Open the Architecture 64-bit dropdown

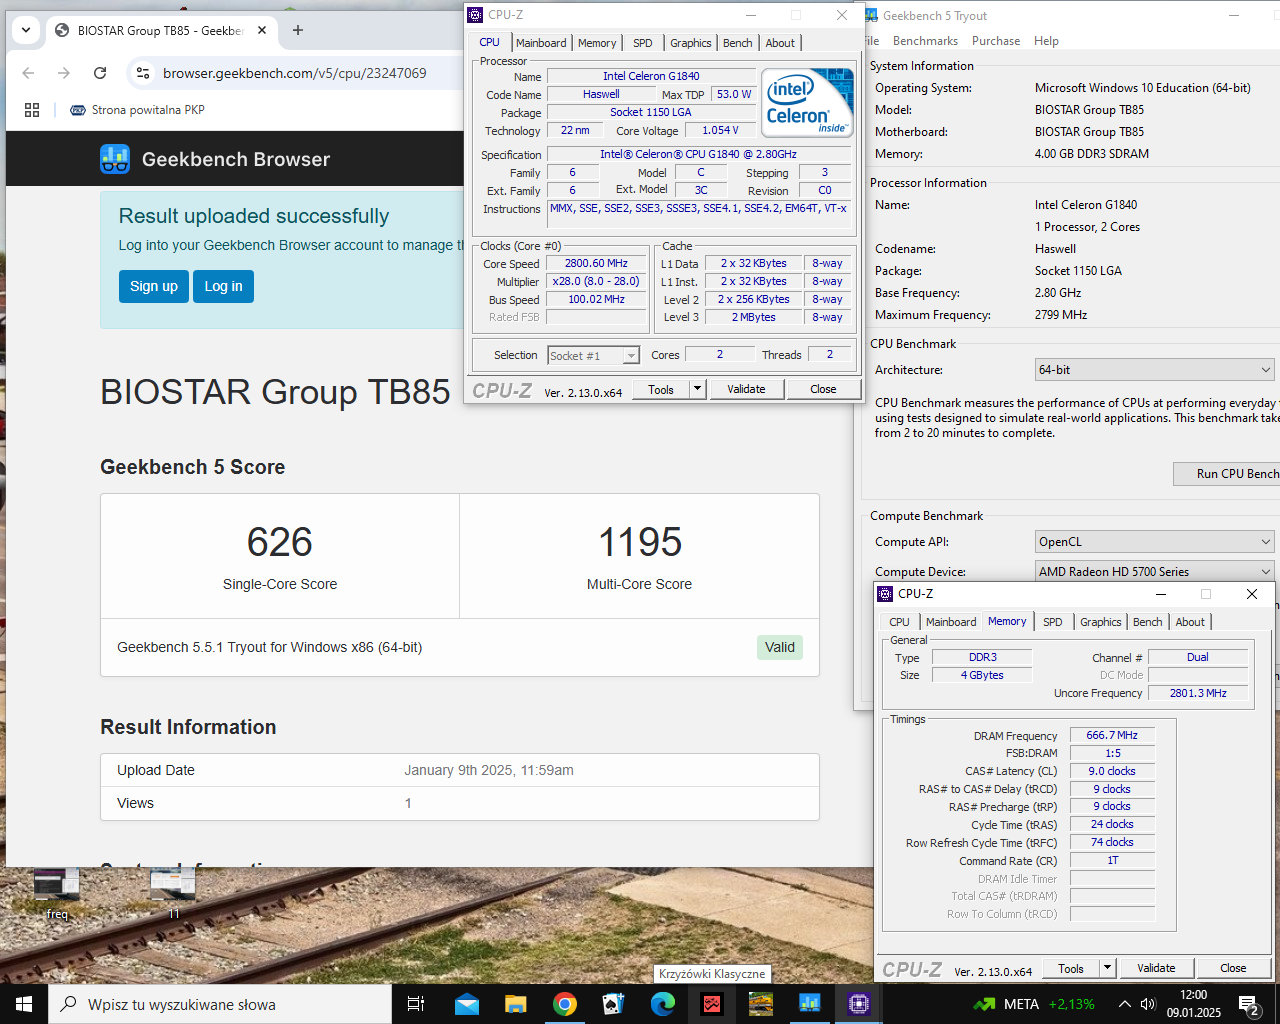click(1155, 370)
